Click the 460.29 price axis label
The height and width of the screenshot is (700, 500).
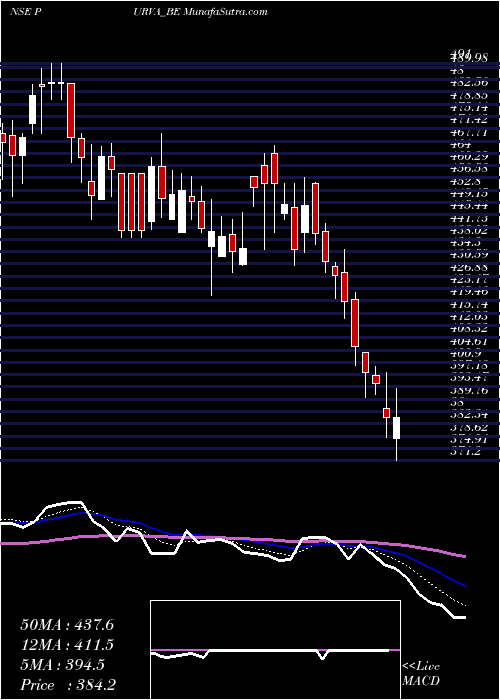point(468,157)
